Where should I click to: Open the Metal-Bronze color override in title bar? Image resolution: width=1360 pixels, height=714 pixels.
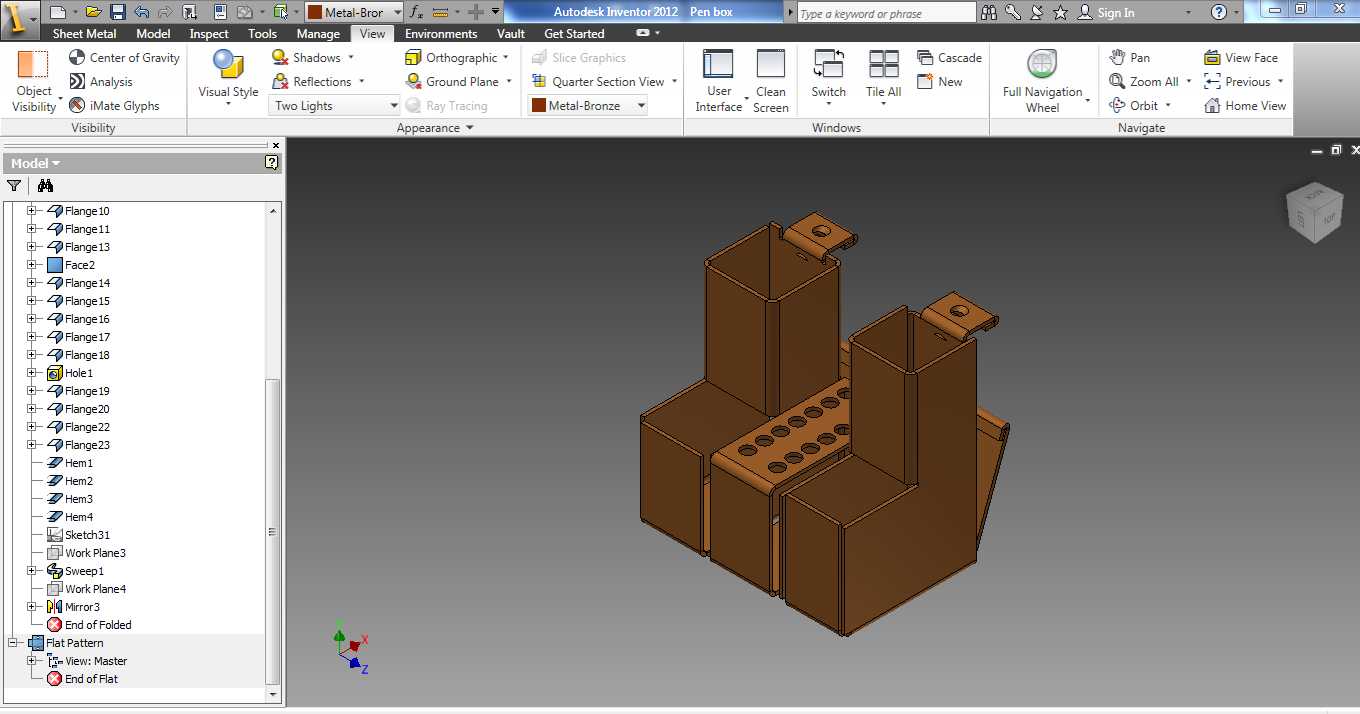tap(353, 12)
